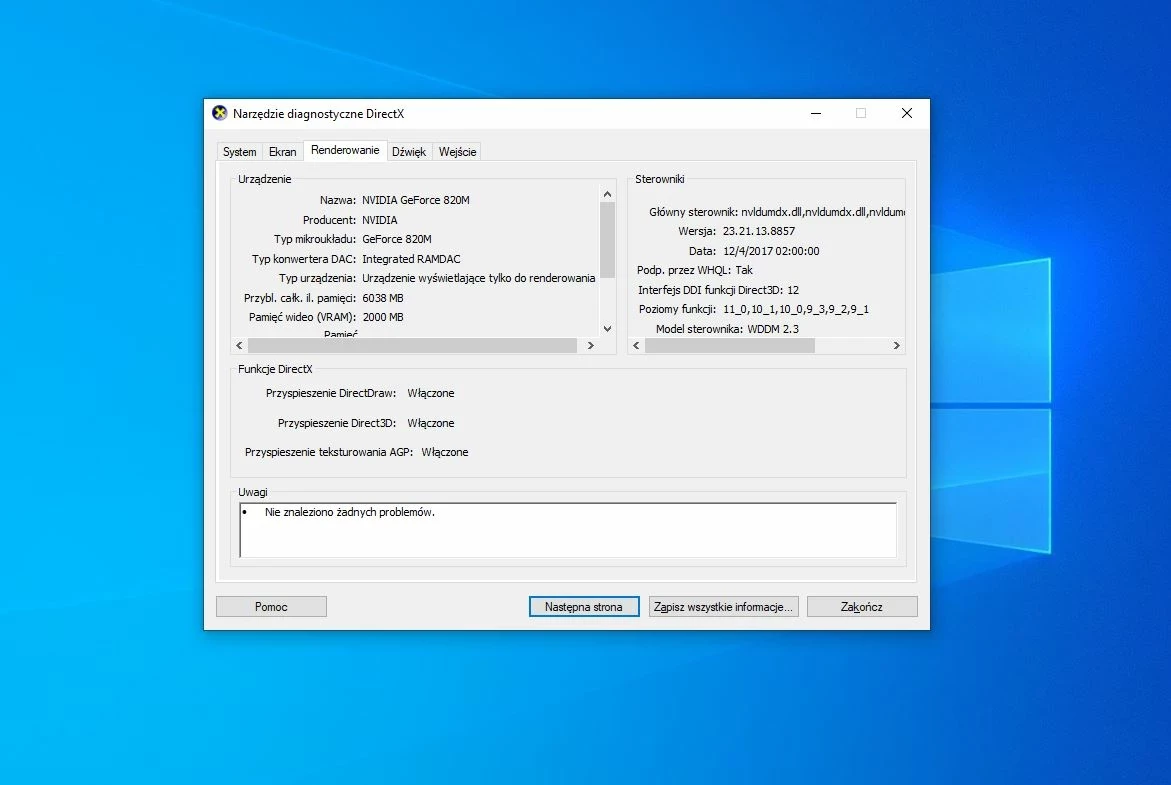Click right arrow of Sterowniki horizontal scrollbar

(896, 345)
